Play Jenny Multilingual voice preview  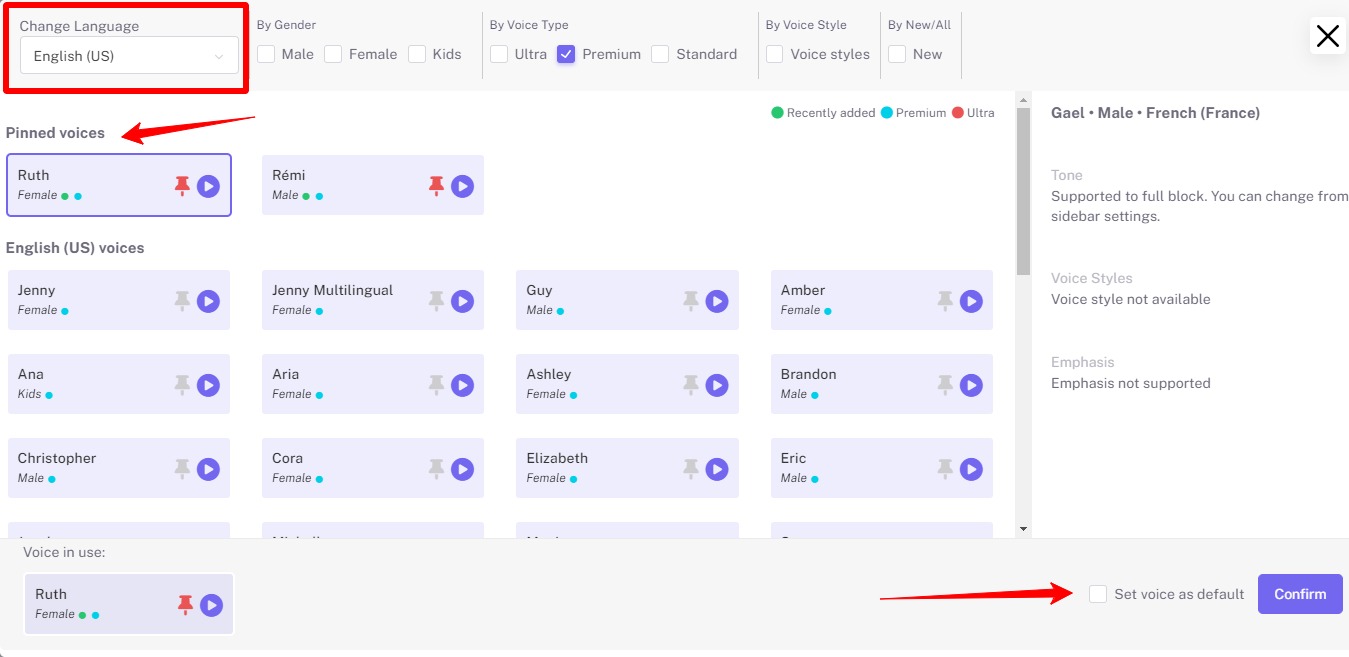(462, 301)
